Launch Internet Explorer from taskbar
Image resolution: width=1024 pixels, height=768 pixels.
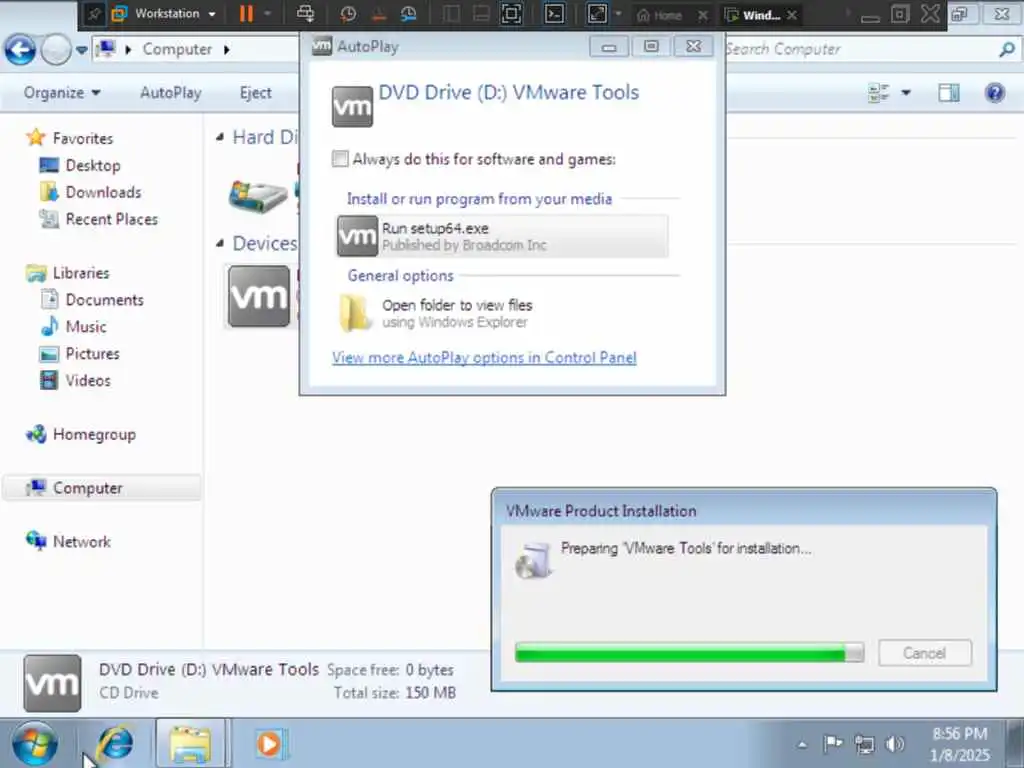point(115,744)
